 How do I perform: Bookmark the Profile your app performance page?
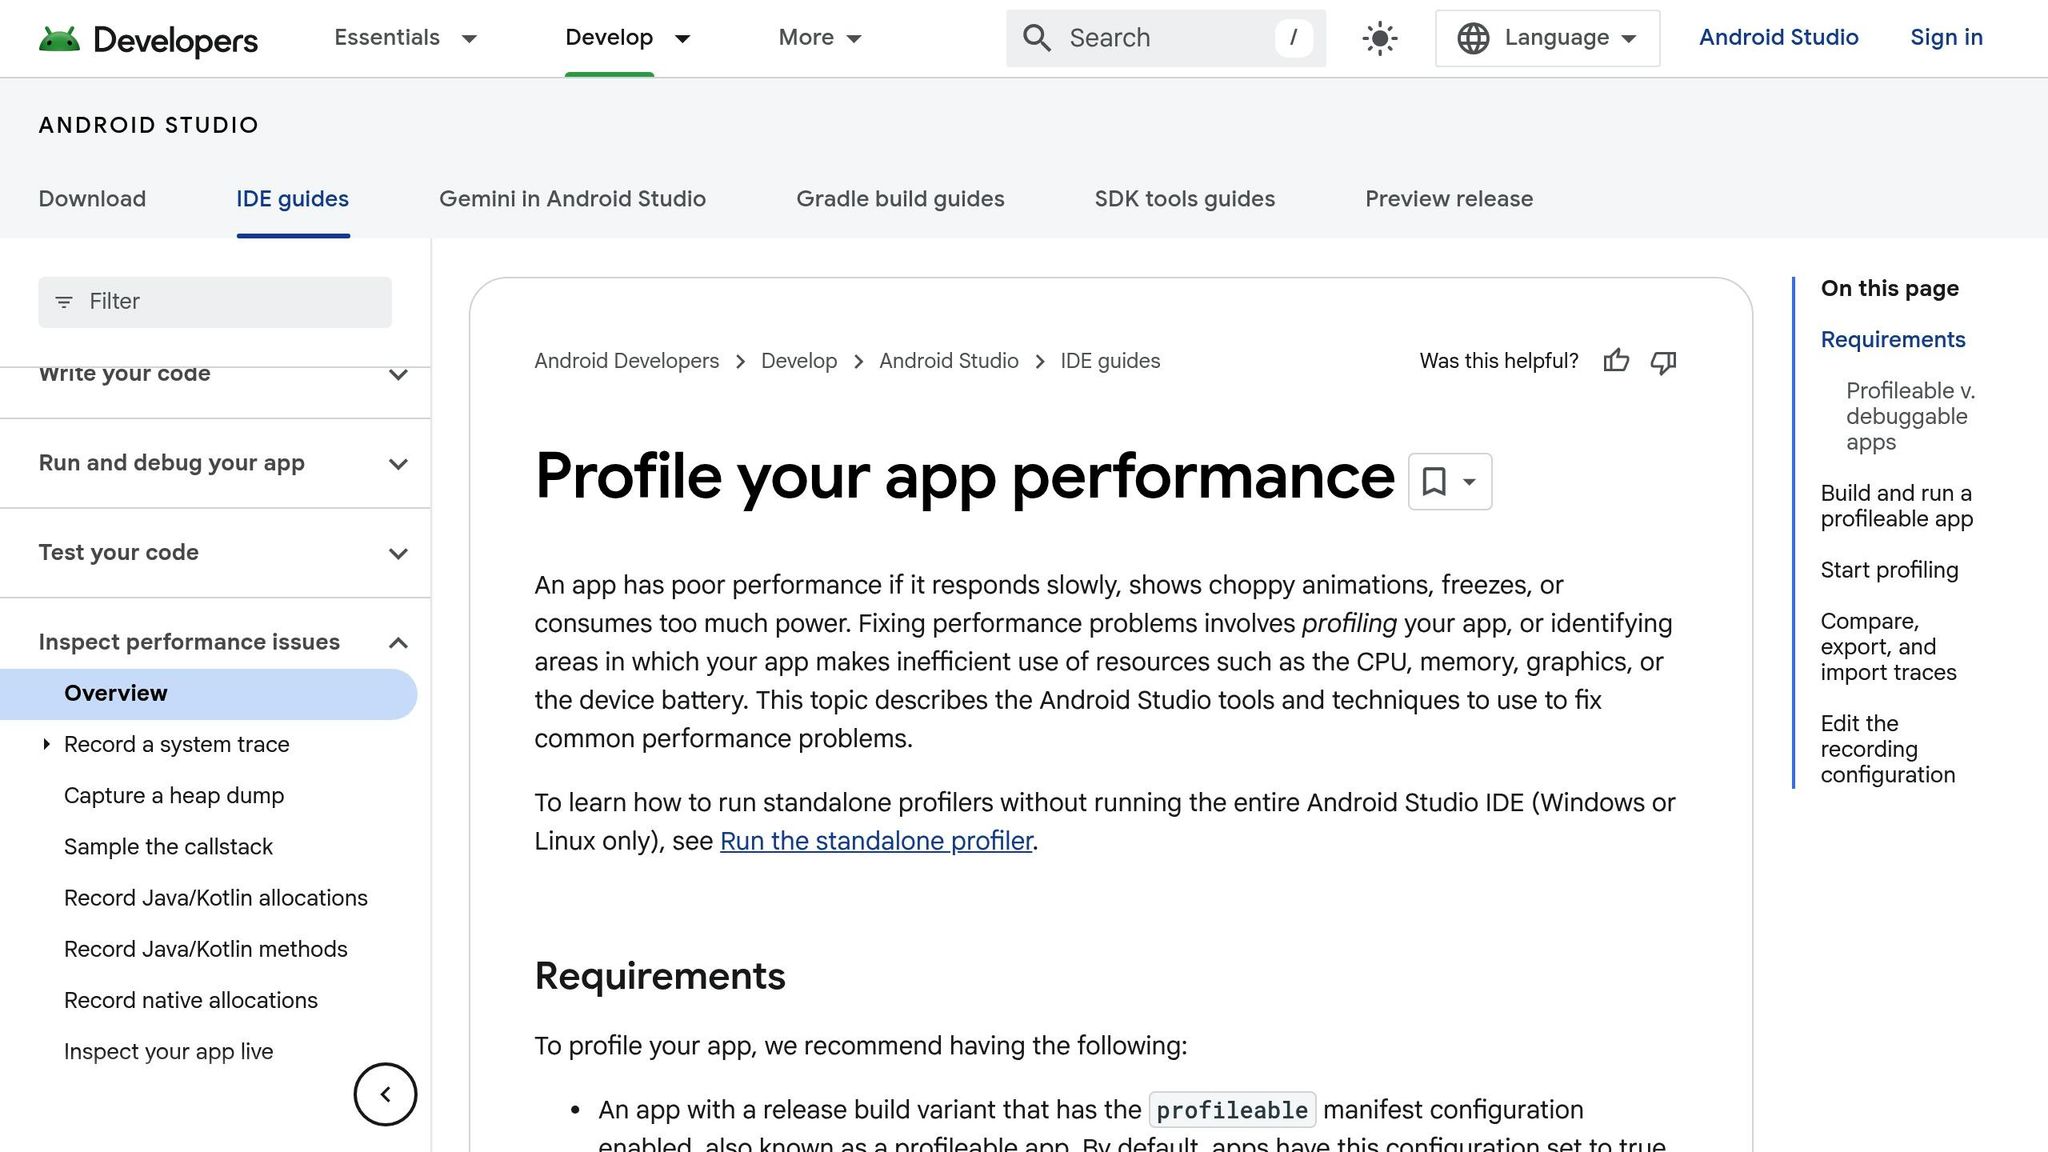tap(1435, 481)
